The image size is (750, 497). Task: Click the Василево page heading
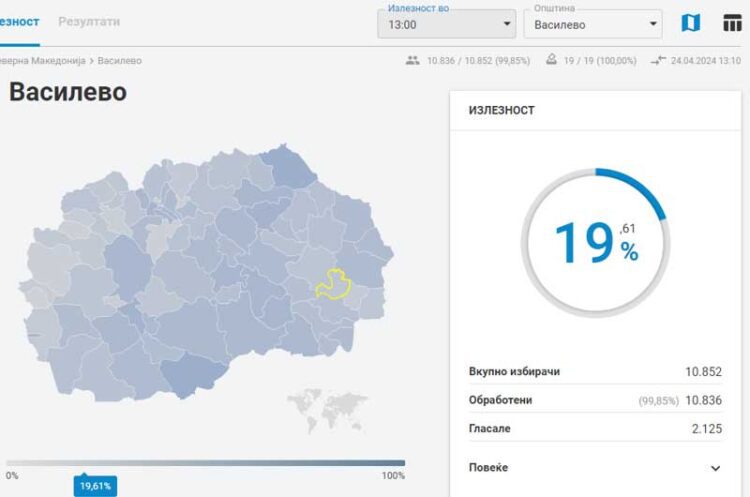tap(68, 91)
